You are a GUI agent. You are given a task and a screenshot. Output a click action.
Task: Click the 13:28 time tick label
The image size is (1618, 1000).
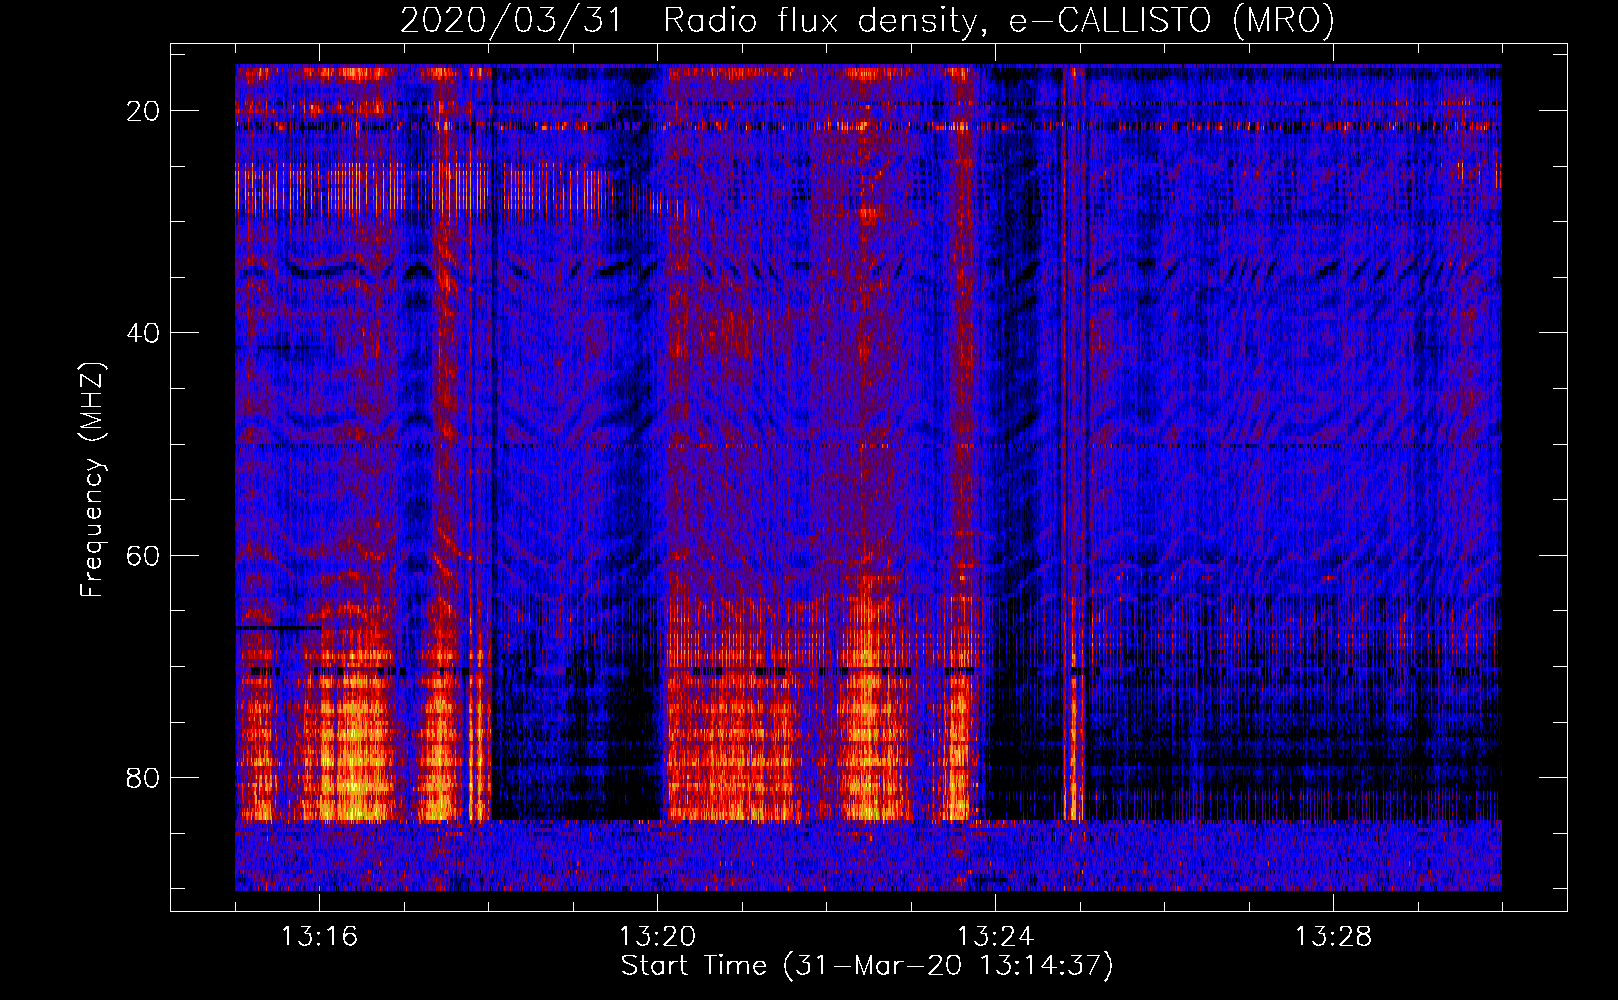point(1333,937)
